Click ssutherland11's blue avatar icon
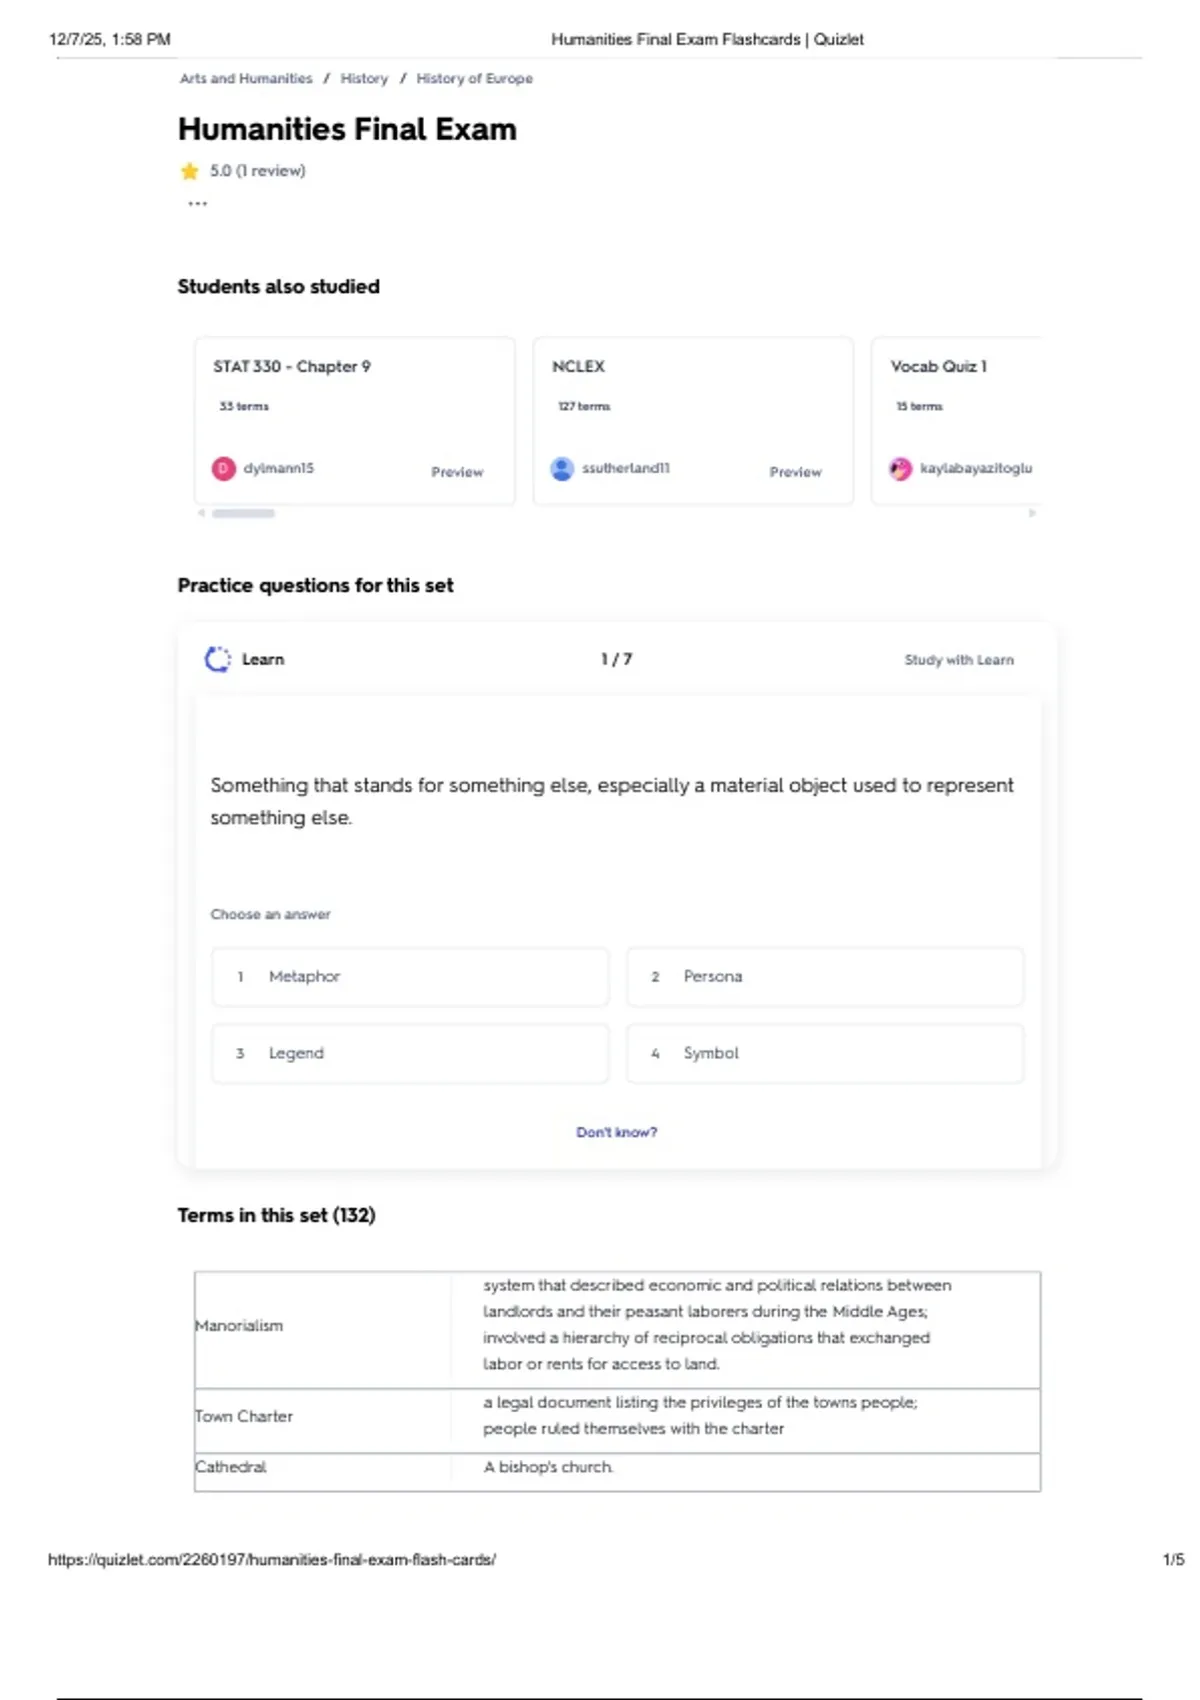This screenshot has height=1700, width=1200. 562,468
